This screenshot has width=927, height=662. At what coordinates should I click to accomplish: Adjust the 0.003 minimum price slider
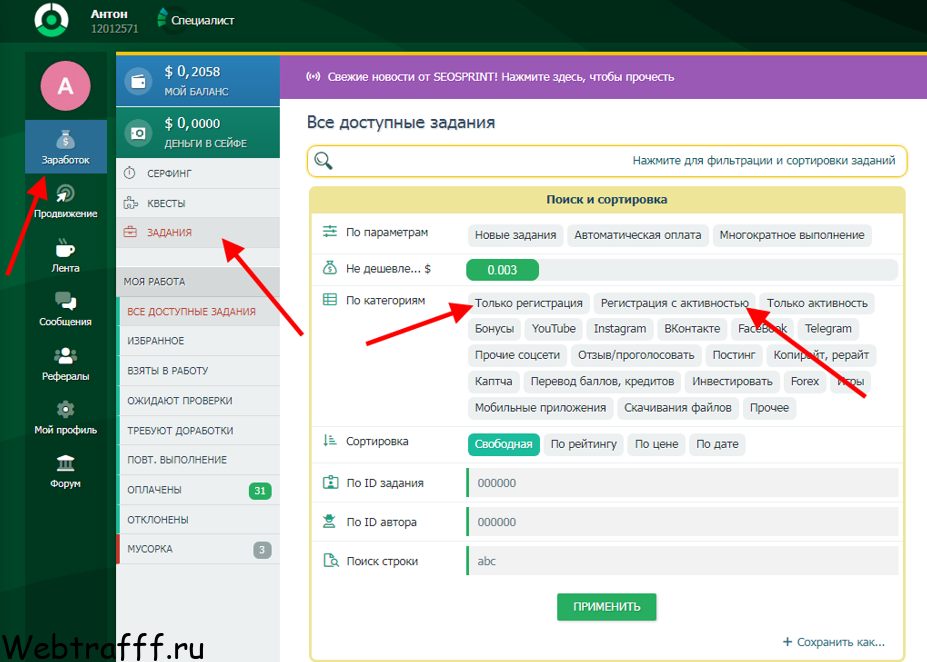[x=503, y=270]
